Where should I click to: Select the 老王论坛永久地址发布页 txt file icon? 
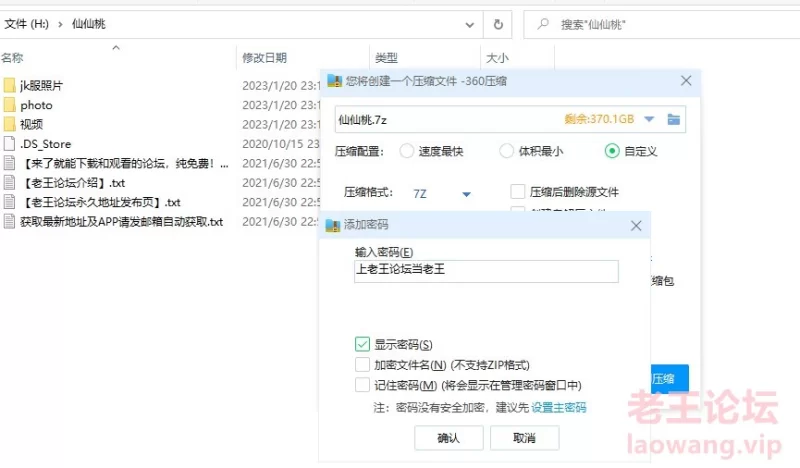(x=9, y=202)
